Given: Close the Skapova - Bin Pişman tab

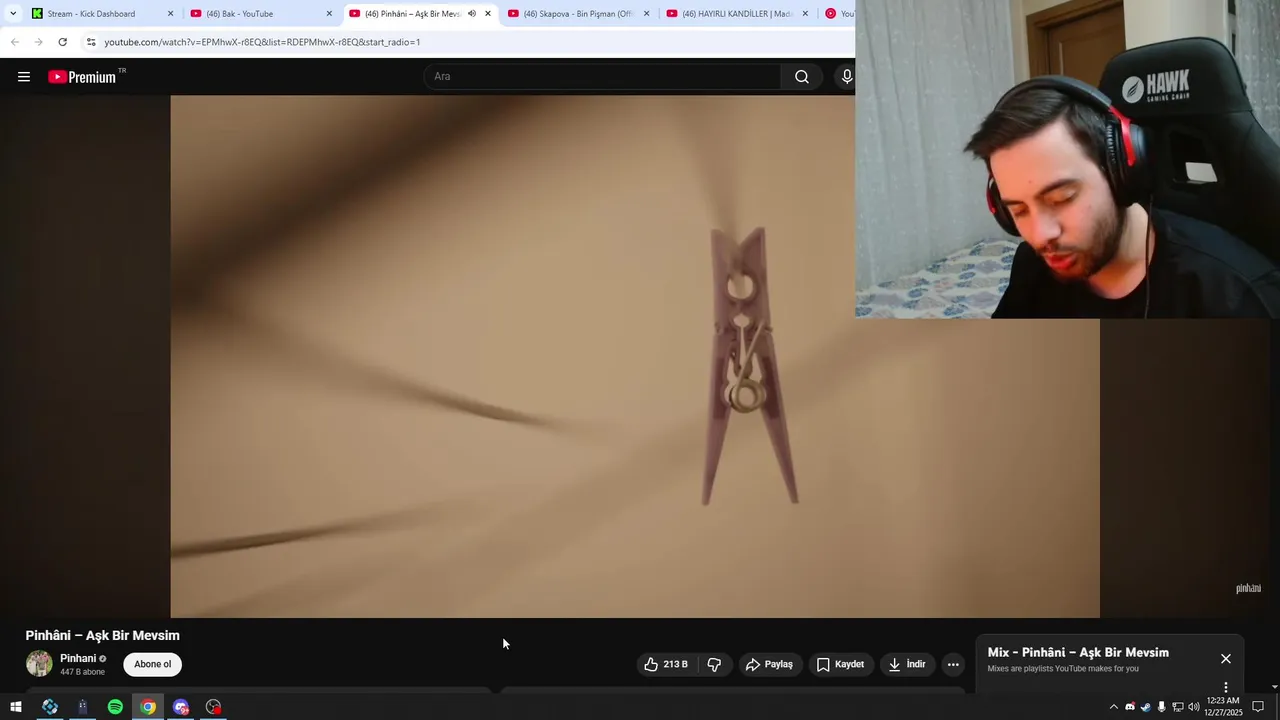Looking at the screenshot, I should (646, 14).
